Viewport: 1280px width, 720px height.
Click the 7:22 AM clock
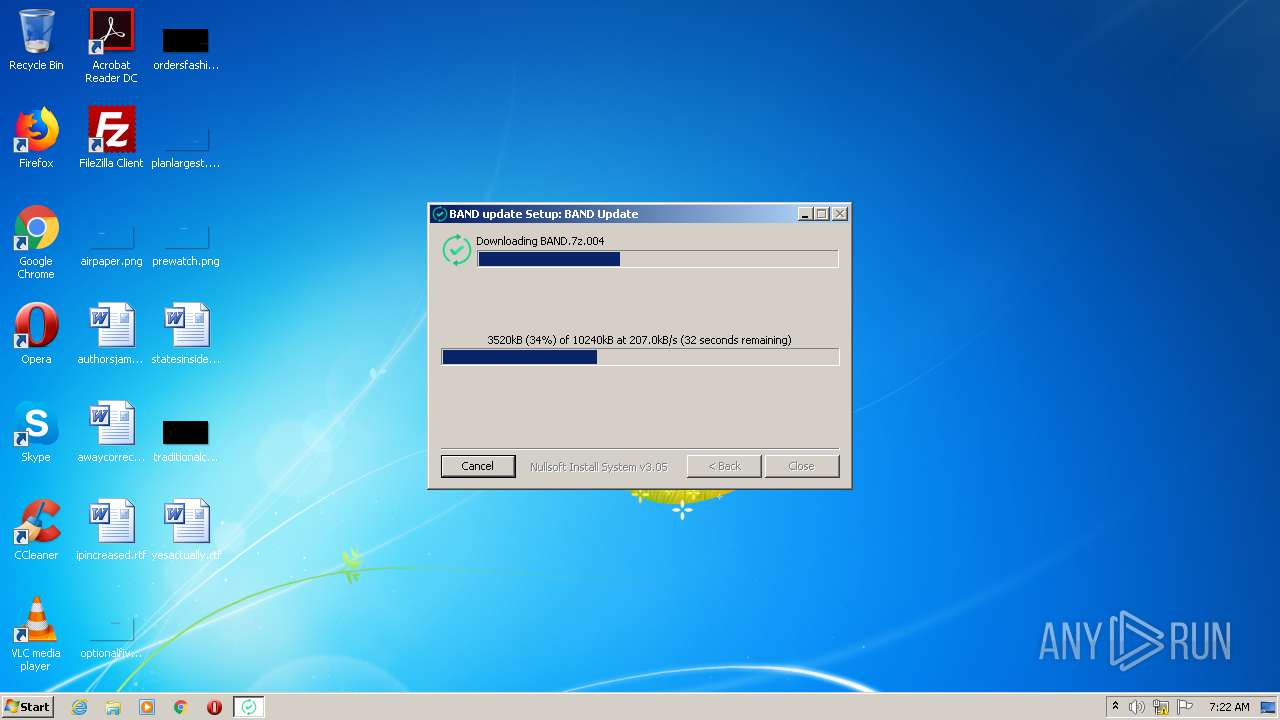point(1229,707)
